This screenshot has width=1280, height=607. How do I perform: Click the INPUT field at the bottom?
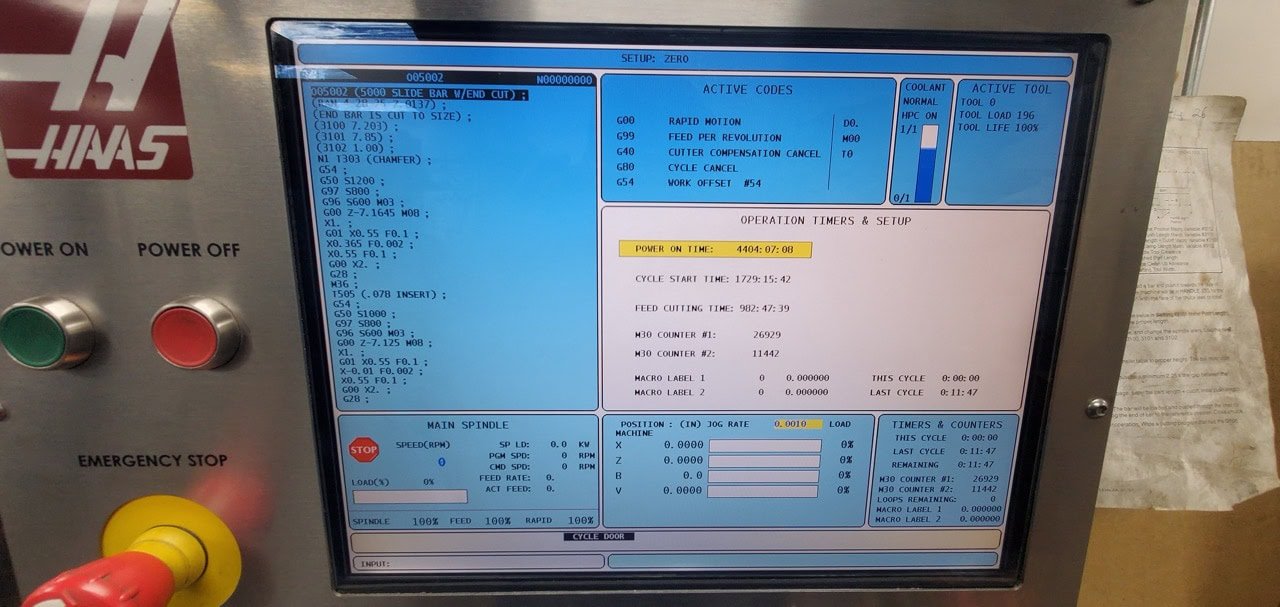click(x=478, y=562)
